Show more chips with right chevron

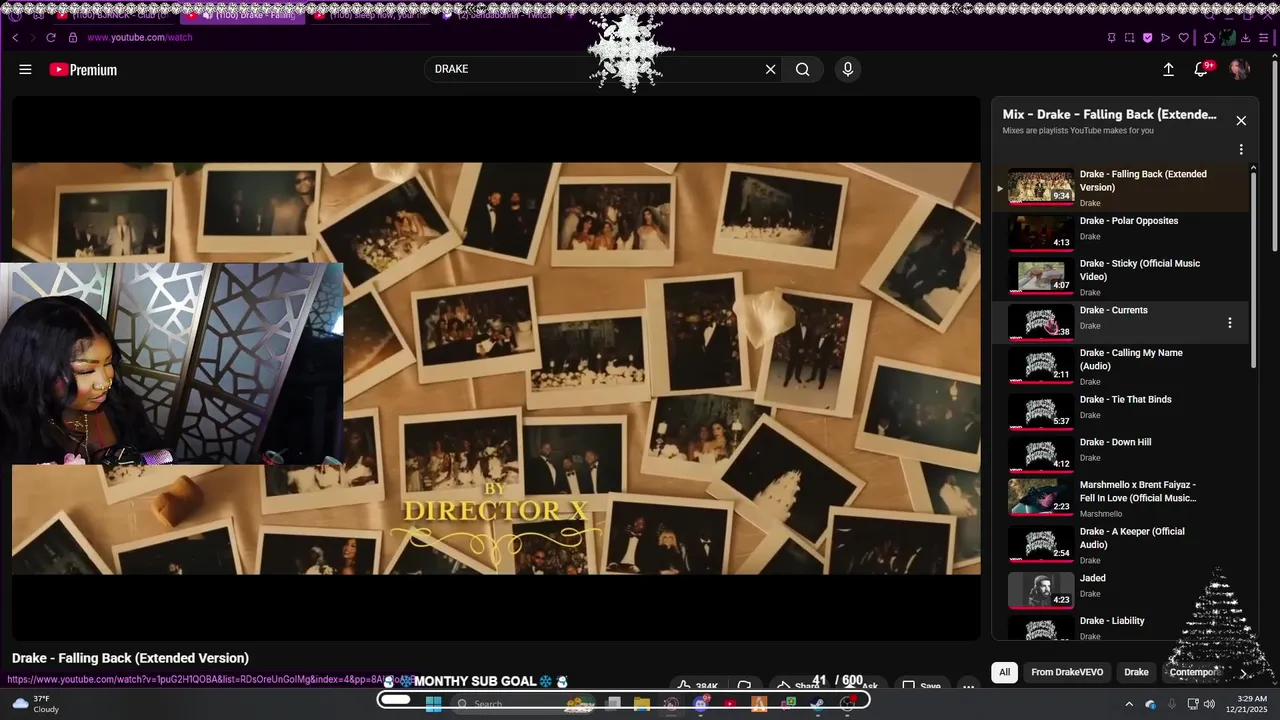click(x=1243, y=673)
